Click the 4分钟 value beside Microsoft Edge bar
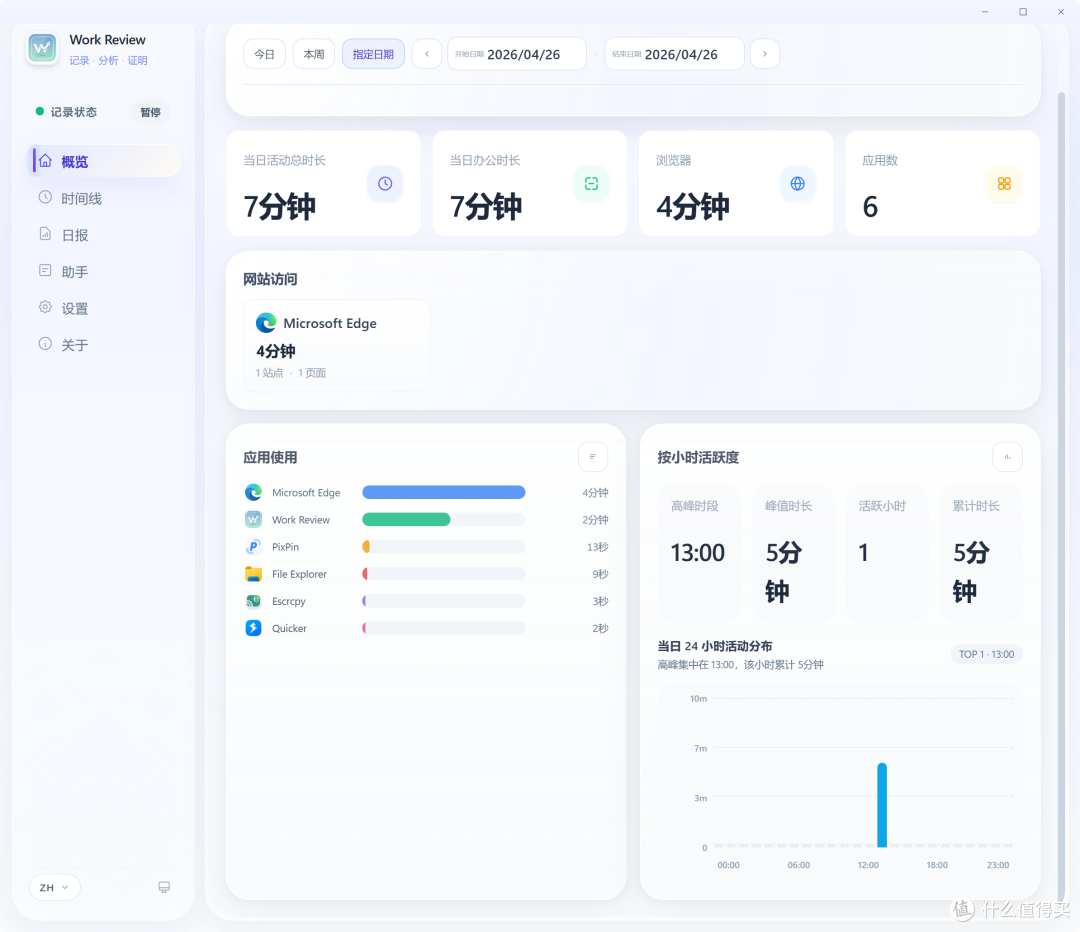Image resolution: width=1080 pixels, height=932 pixels. pos(595,493)
